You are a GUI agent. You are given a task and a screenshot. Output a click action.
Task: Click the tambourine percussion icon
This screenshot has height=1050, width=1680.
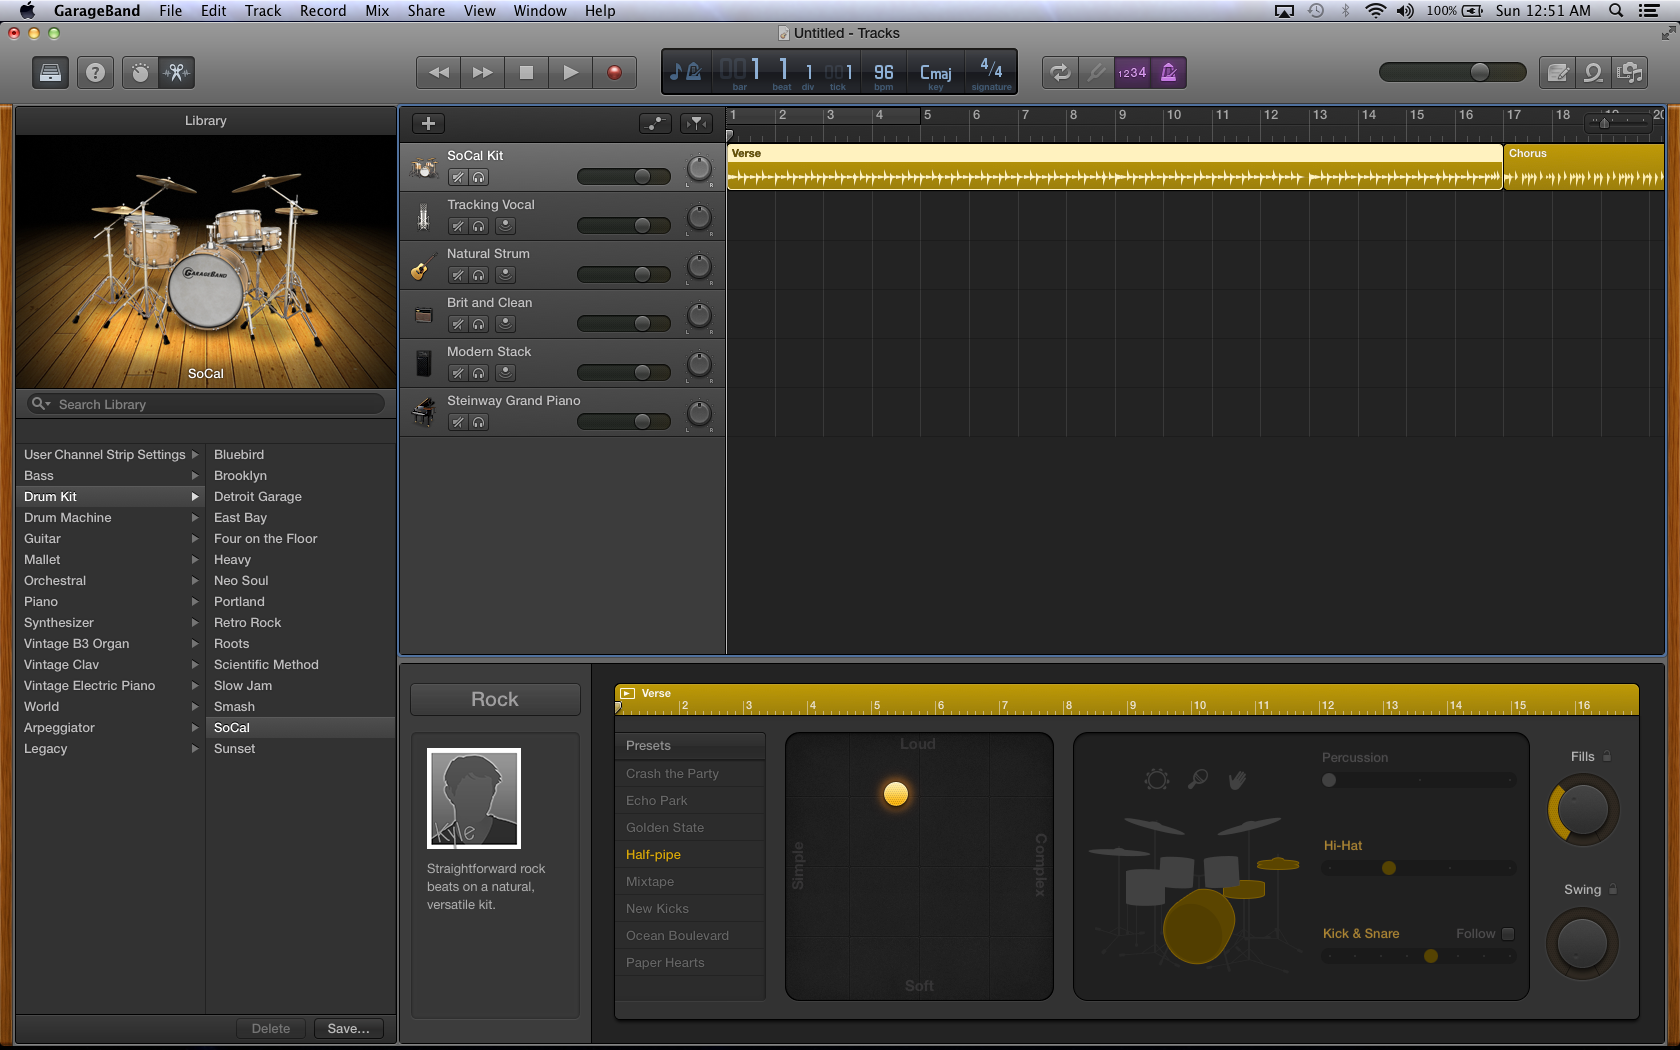coord(1157,779)
